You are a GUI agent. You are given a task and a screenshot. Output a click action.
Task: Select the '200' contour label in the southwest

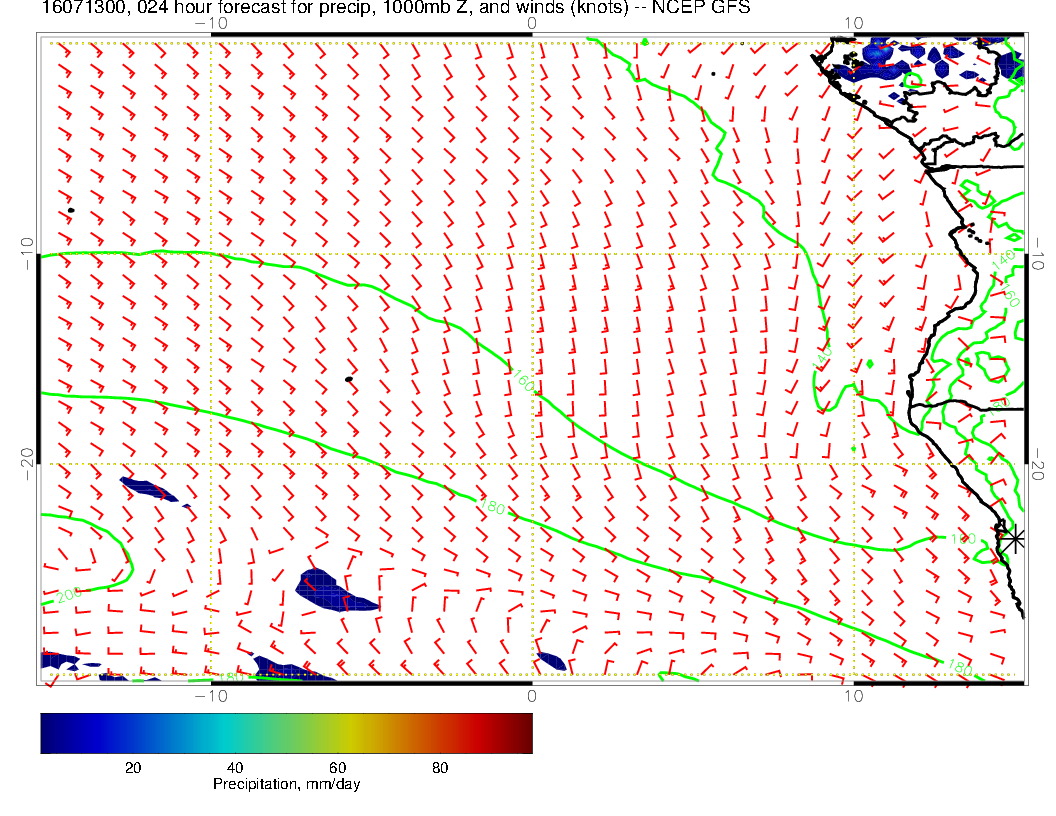pos(69,595)
